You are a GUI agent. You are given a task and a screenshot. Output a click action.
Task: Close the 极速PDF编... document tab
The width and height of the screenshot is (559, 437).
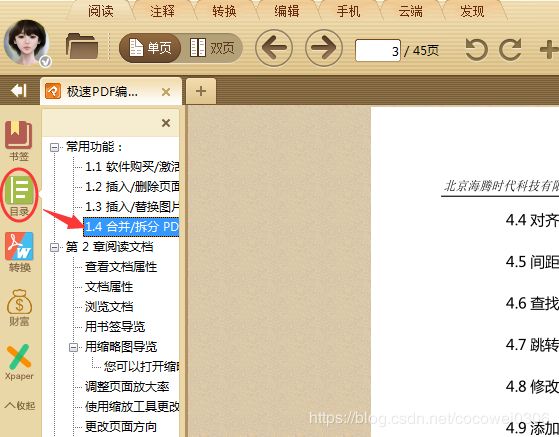(166, 92)
